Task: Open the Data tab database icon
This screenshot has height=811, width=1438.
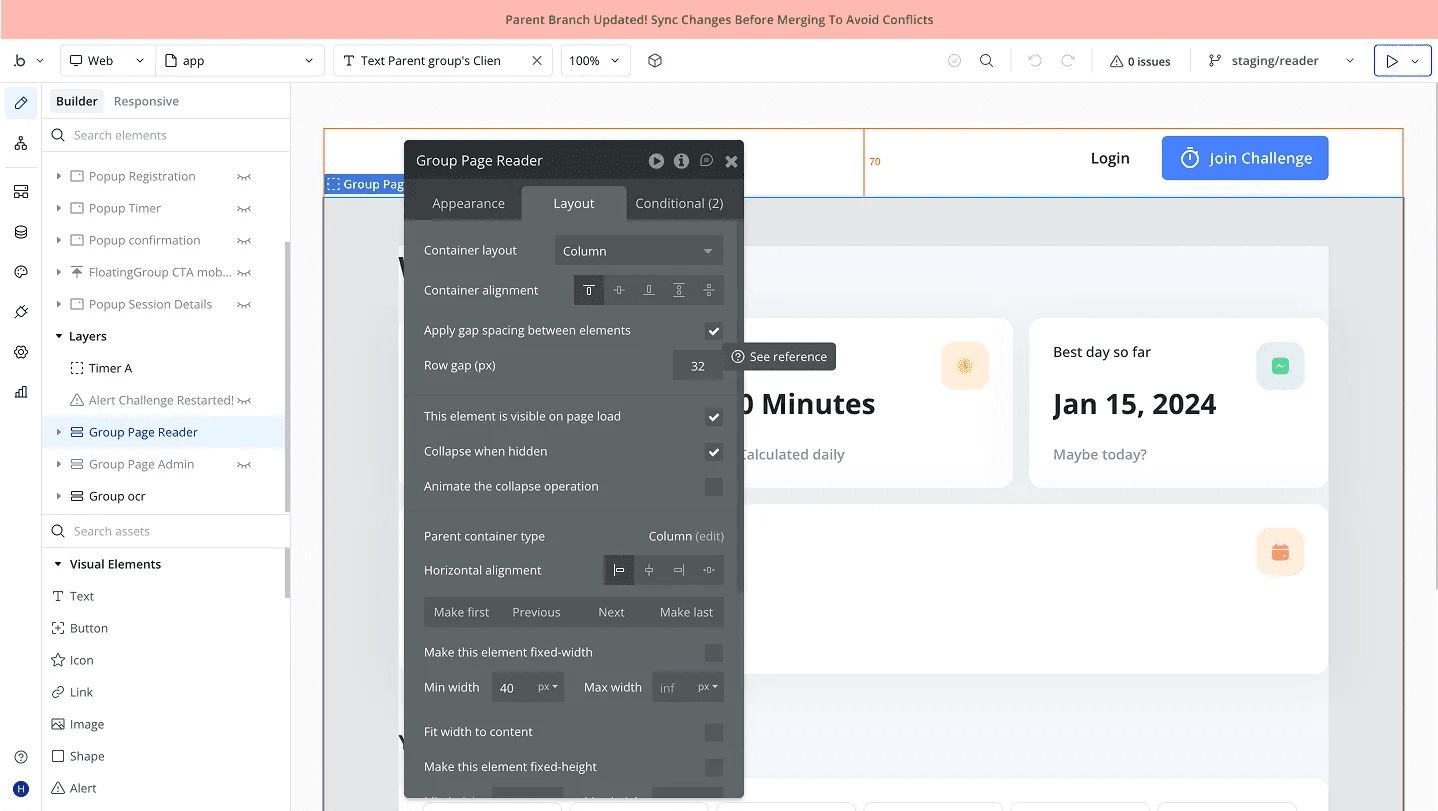Action: (21, 232)
